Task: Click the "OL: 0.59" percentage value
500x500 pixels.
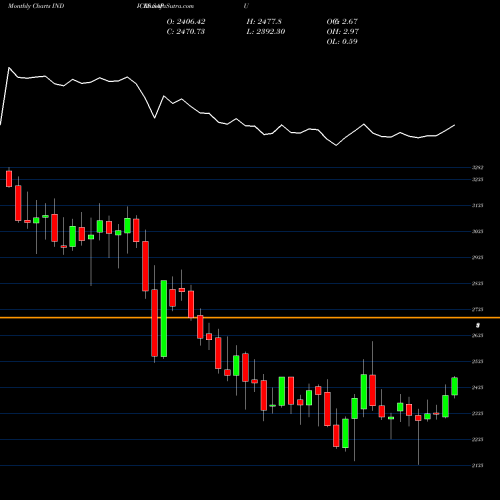Action: 342,42
